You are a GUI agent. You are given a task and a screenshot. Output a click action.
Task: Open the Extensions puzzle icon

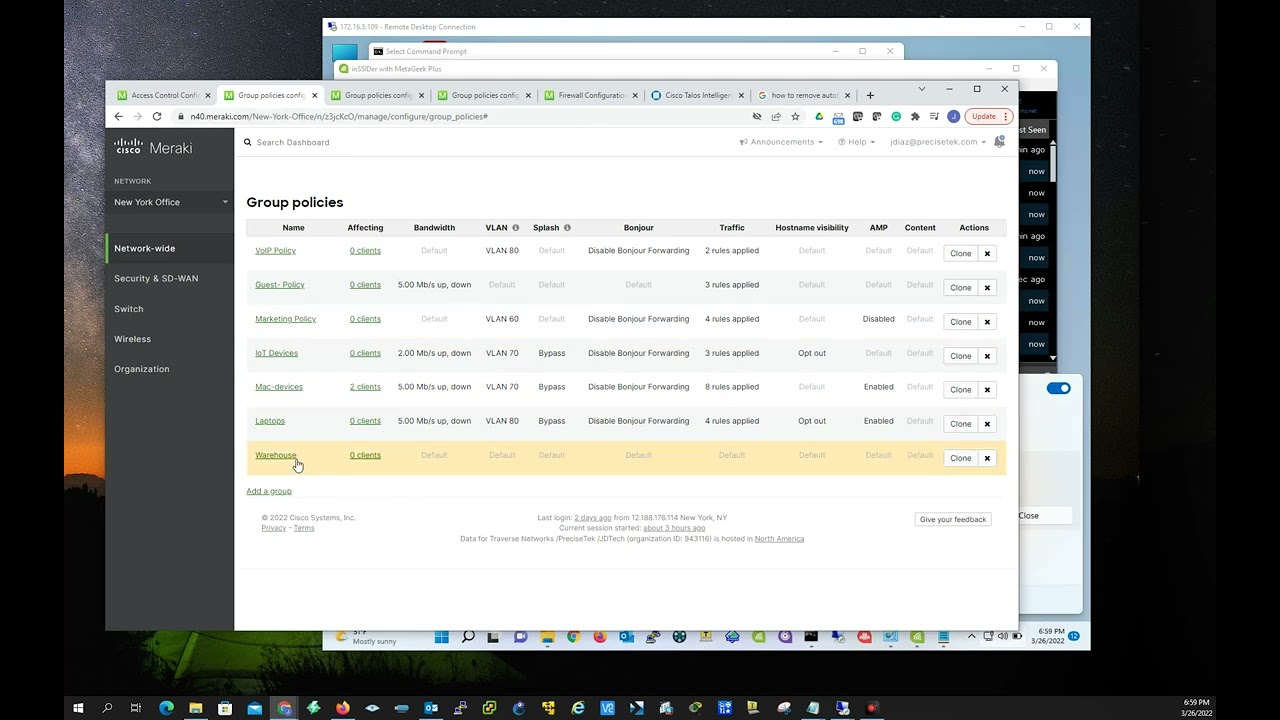pyautogui.click(x=915, y=116)
